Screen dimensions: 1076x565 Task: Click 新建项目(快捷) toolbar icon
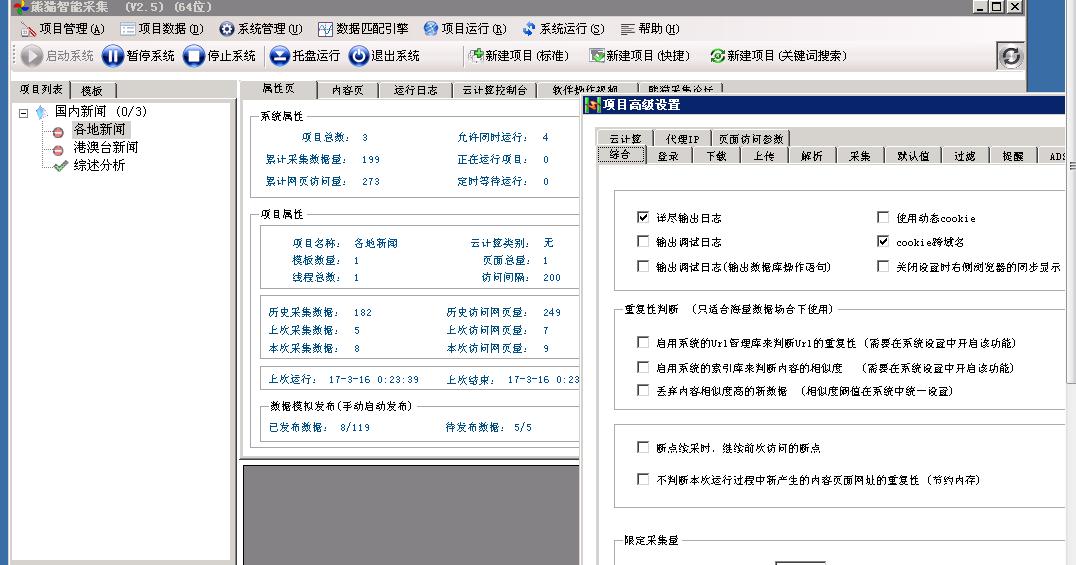tap(597, 56)
